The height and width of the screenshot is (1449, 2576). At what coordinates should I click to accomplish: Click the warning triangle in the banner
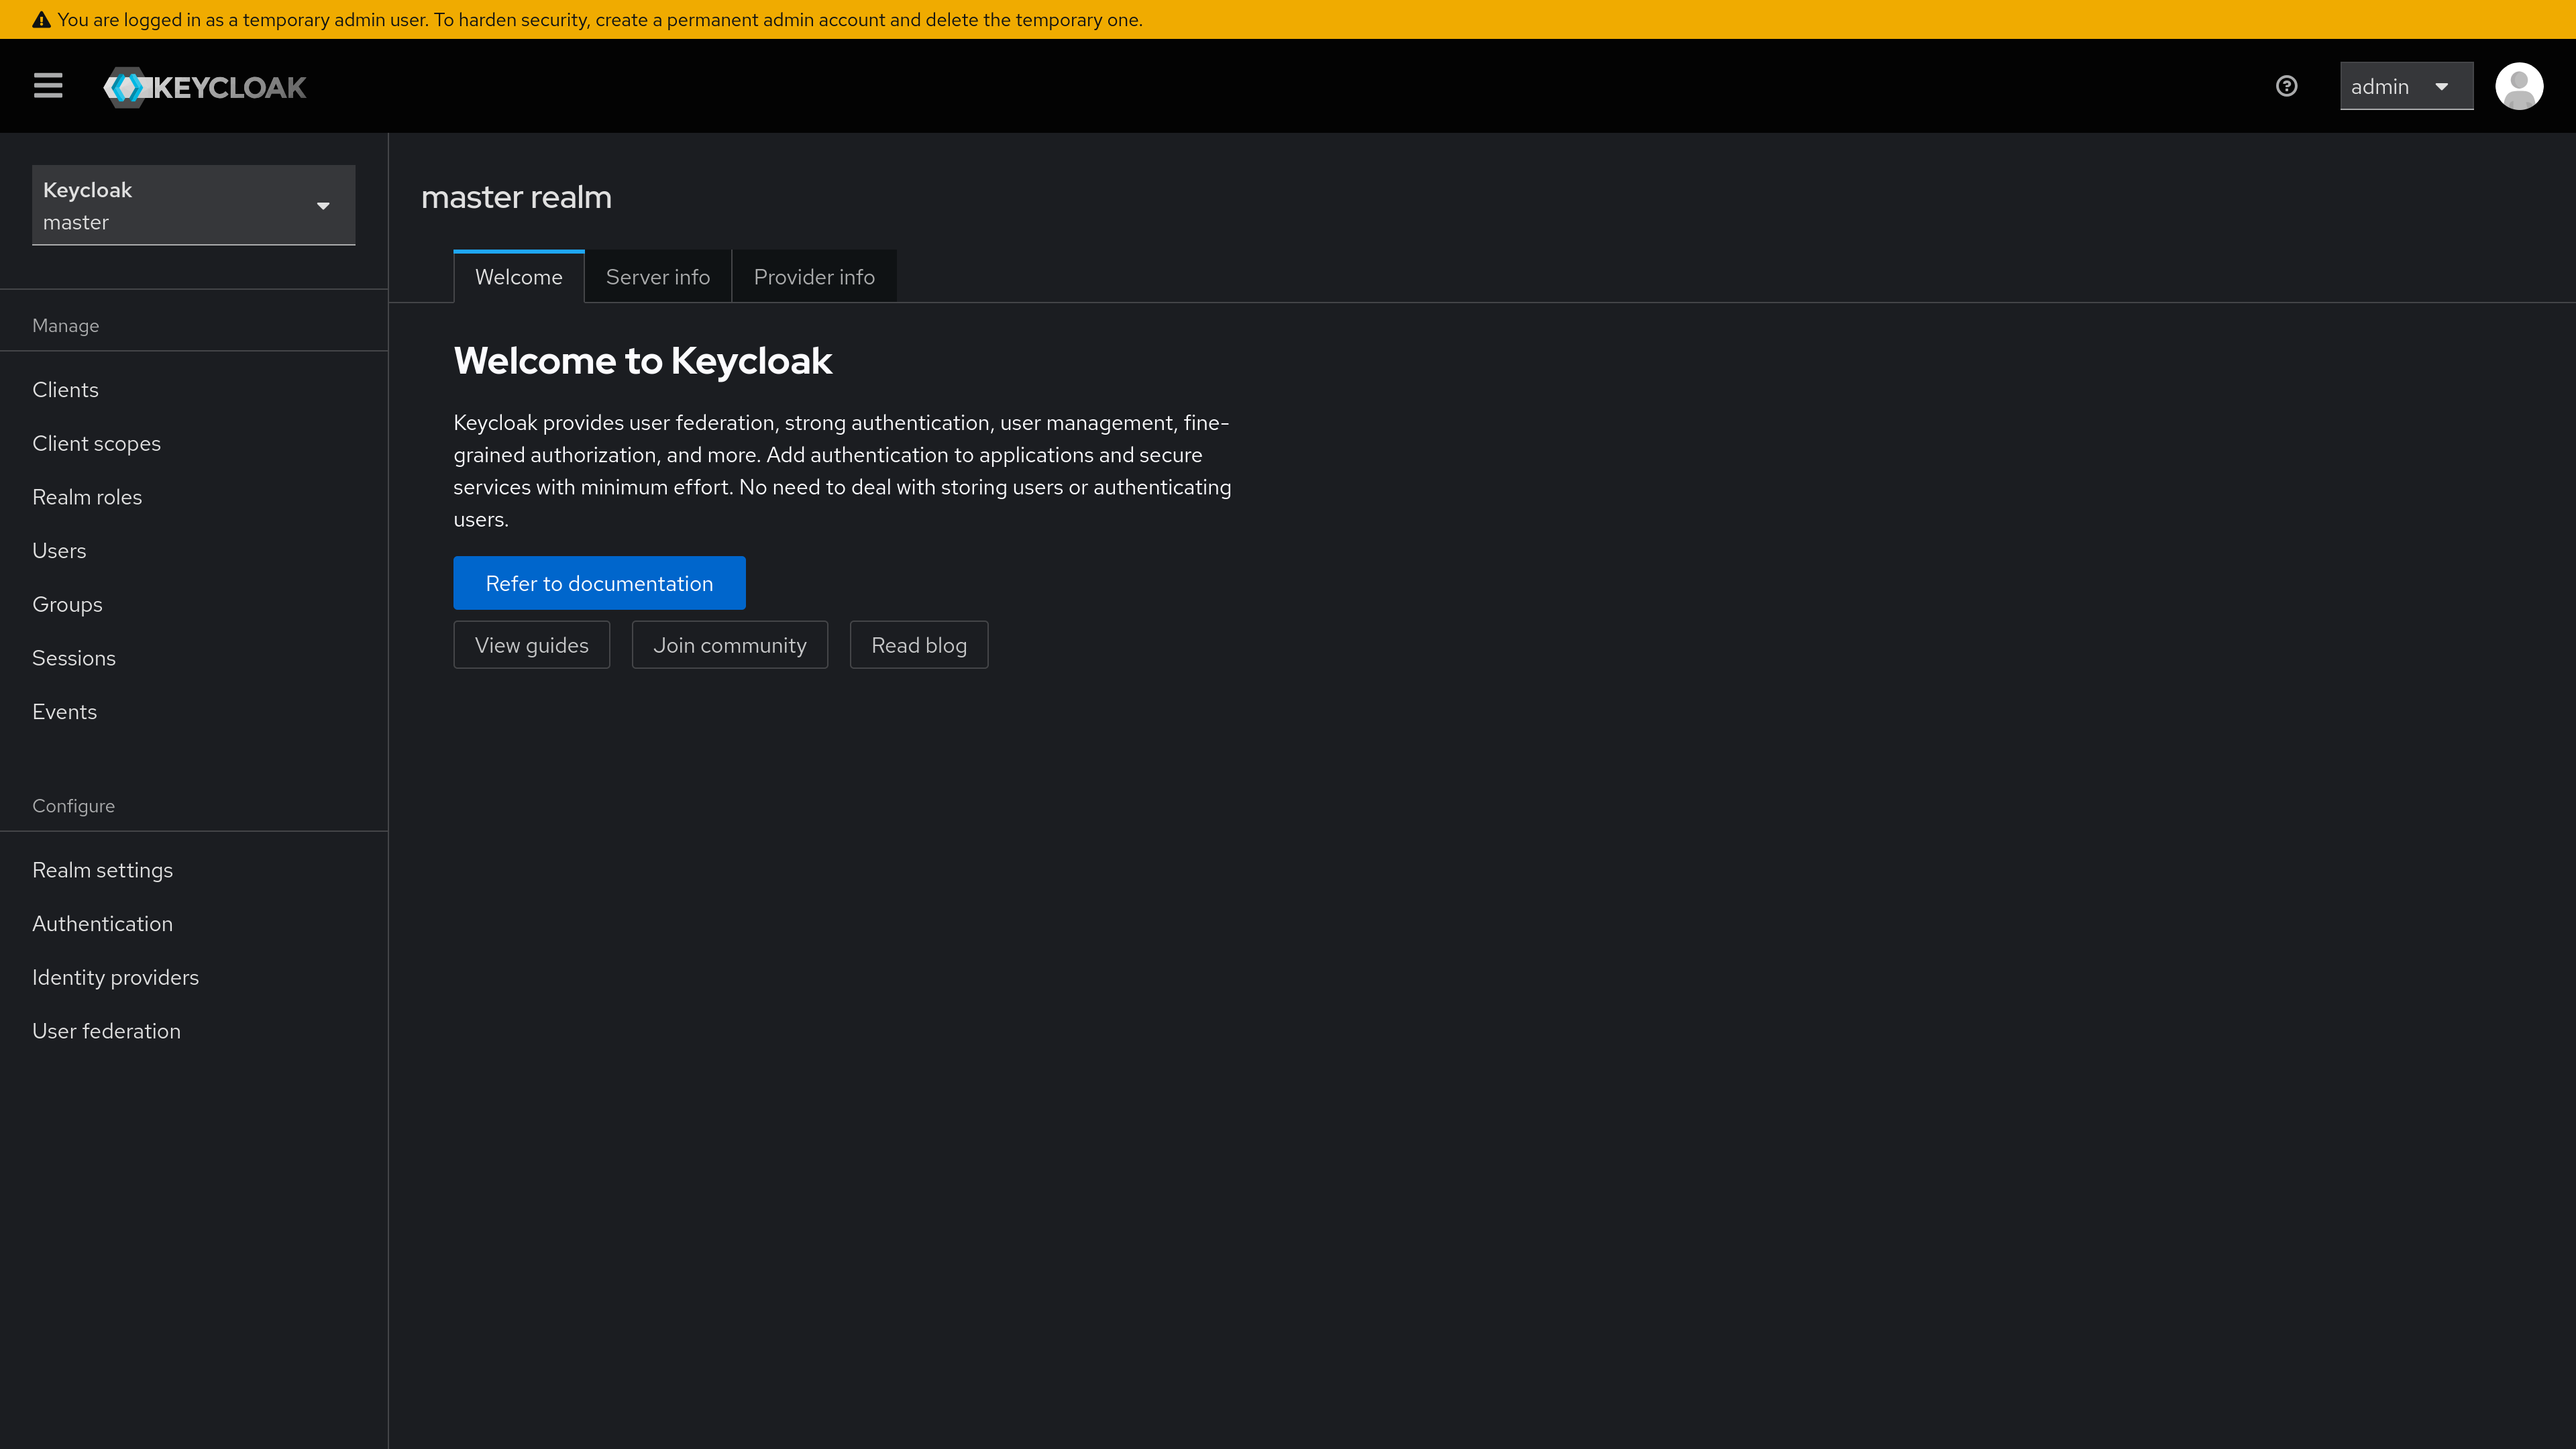pyautogui.click(x=41, y=20)
